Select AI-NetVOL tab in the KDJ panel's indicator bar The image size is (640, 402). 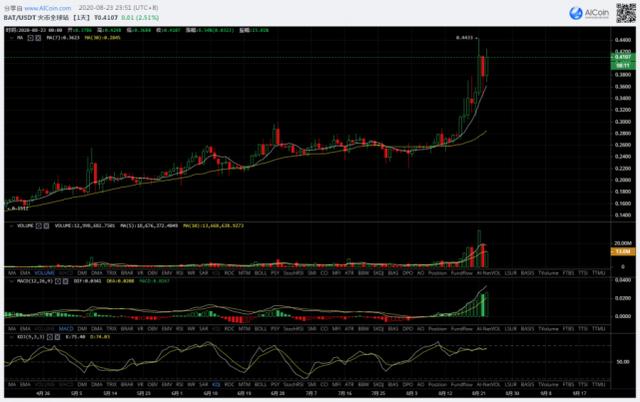pos(489,385)
